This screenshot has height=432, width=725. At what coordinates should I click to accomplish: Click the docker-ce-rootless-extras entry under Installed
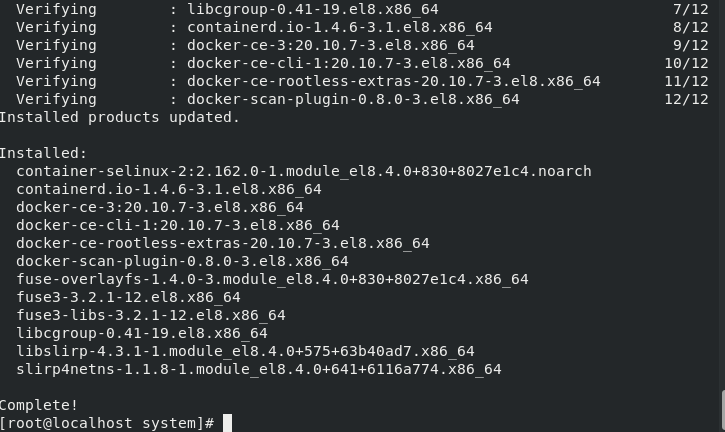[x=223, y=243]
